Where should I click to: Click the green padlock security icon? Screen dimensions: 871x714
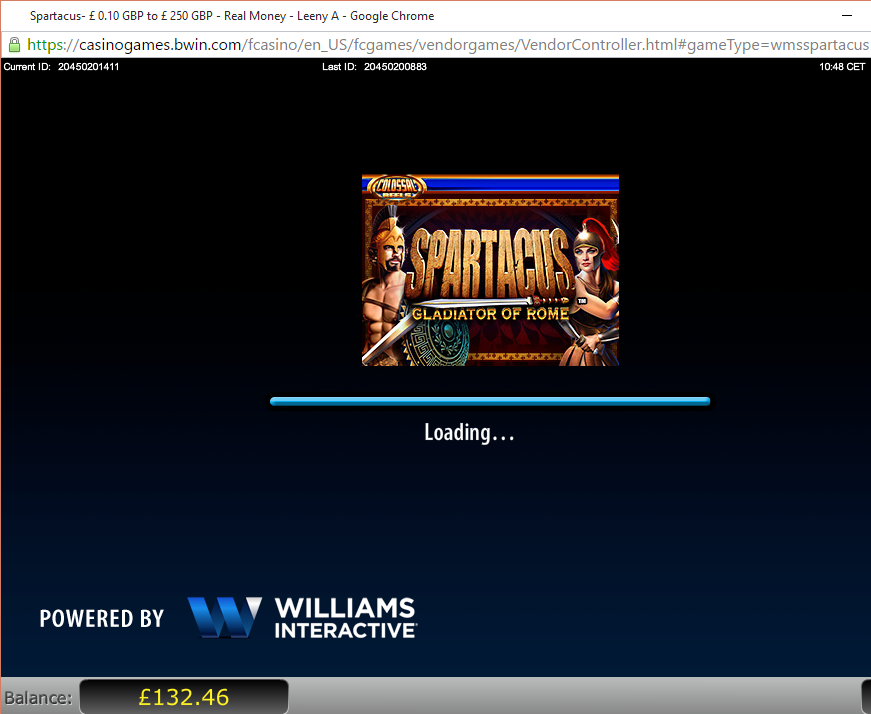coord(14,44)
